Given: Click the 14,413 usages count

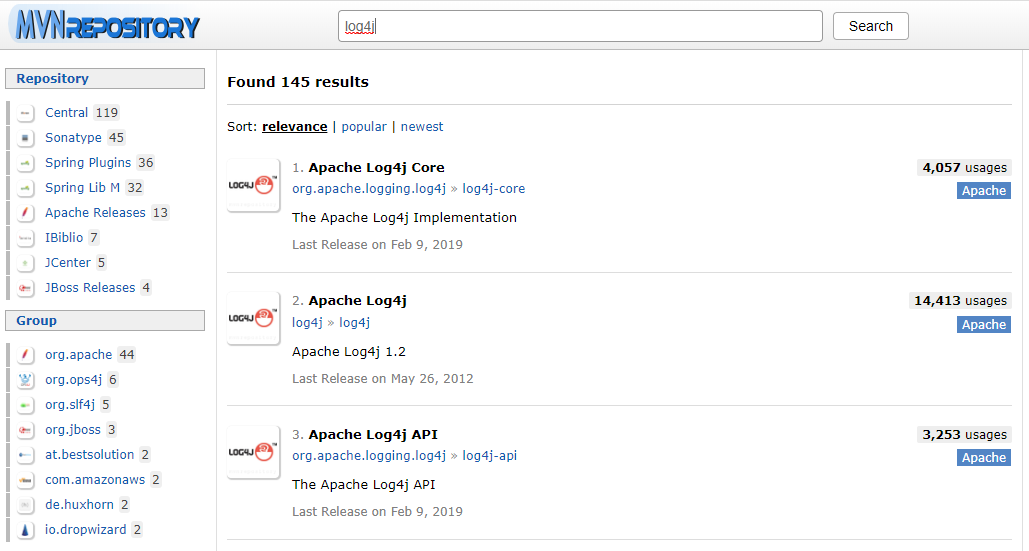Looking at the screenshot, I should click(x=960, y=301).
